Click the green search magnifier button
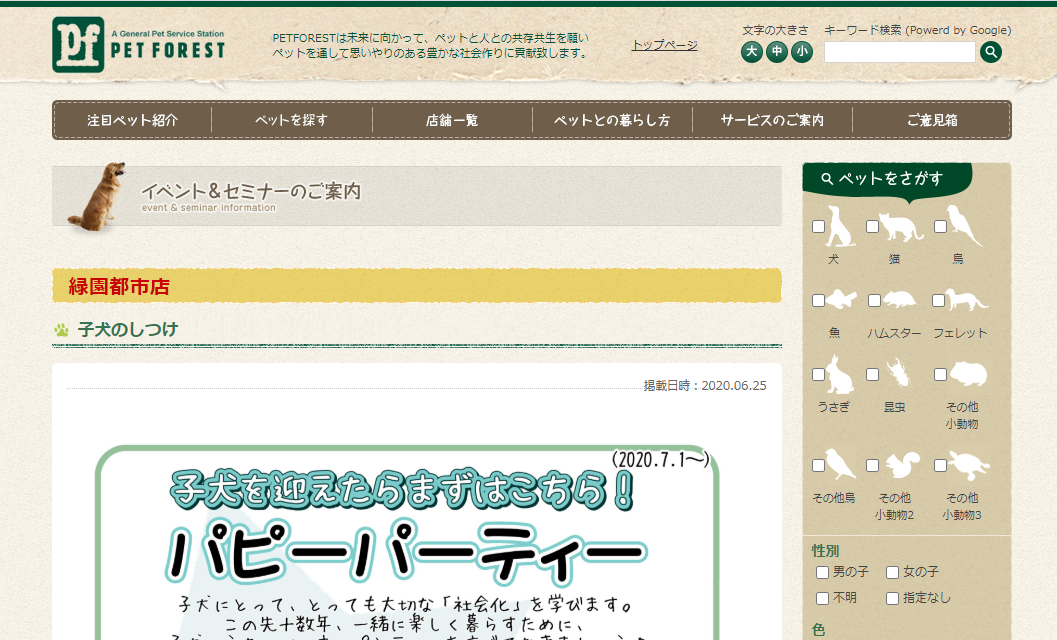 click(990, 52)
